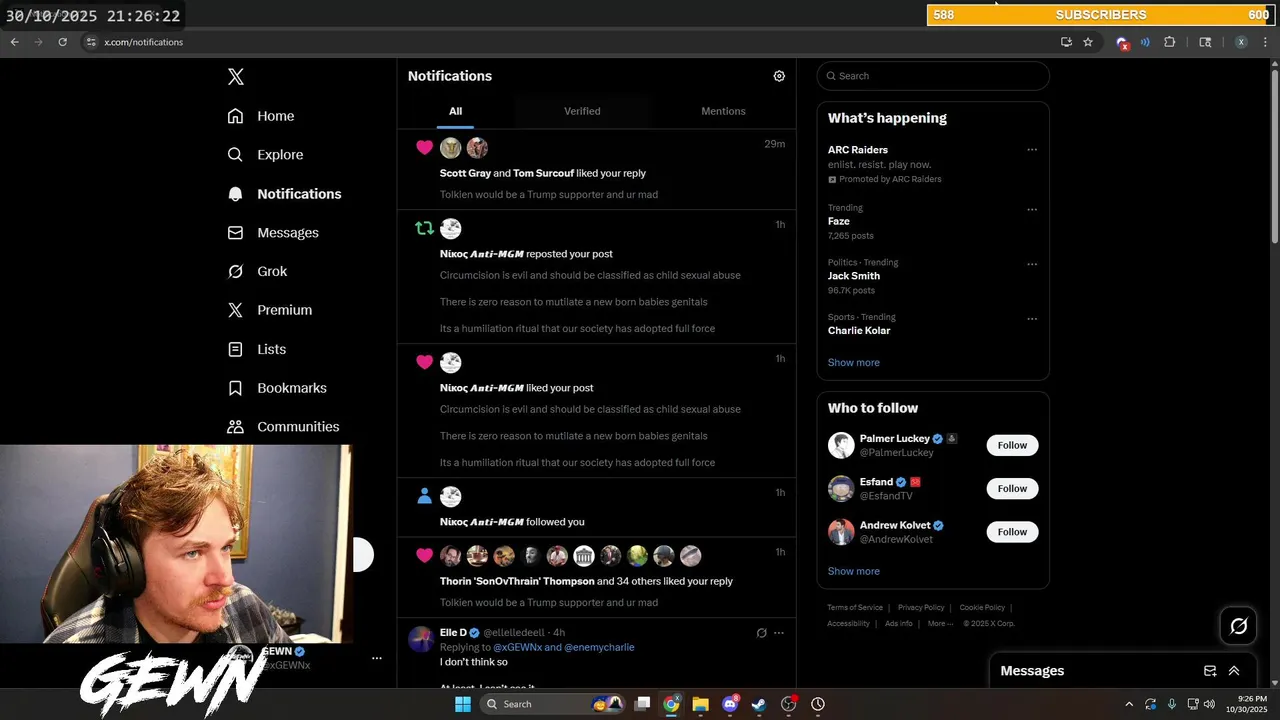1280x720 pixels.
Task: Bookmark this page with star icon
Action: (1088, 42)
